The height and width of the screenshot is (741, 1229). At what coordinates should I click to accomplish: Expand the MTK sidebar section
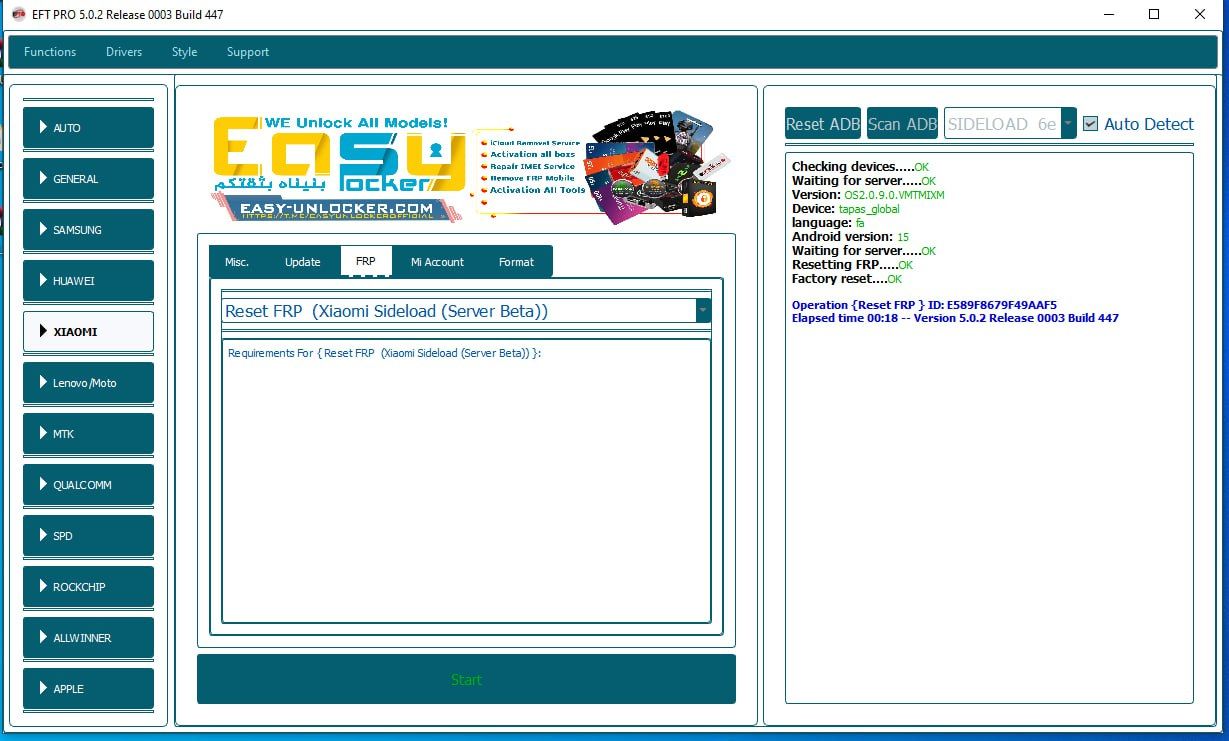tap(88, 434)
